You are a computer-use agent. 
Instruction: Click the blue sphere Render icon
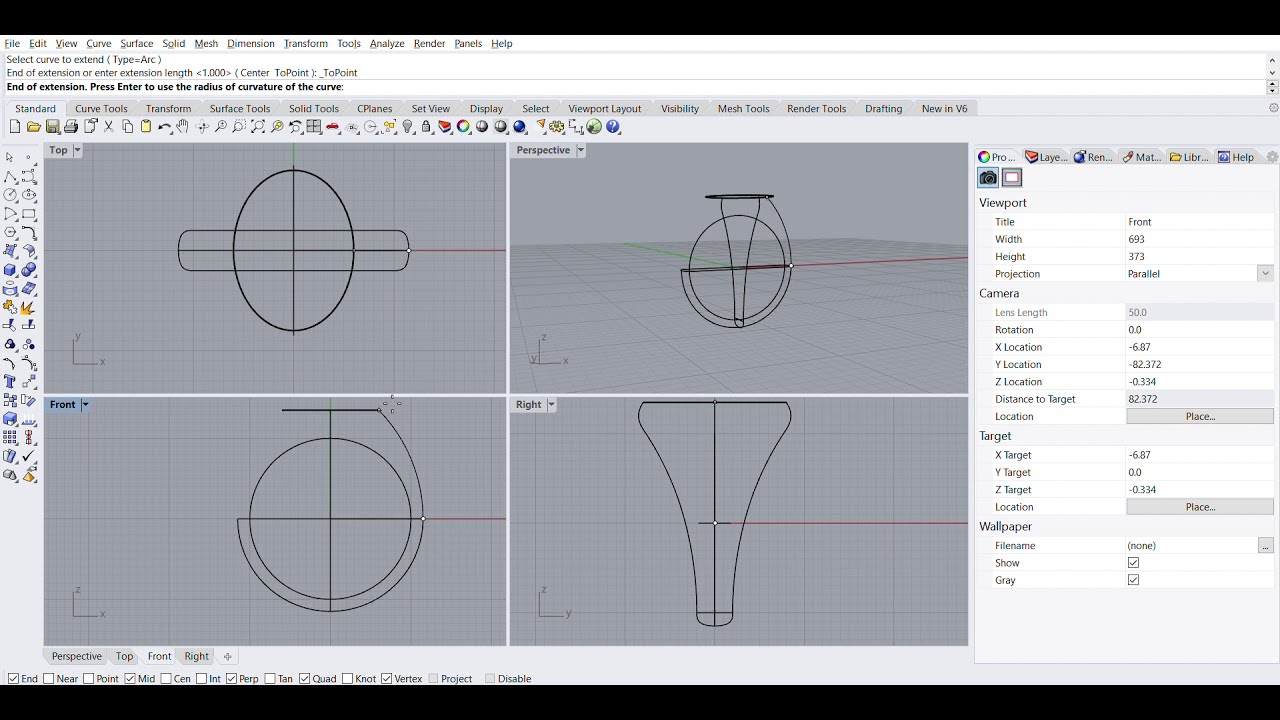pyautogui.click(x=519, y=127)
